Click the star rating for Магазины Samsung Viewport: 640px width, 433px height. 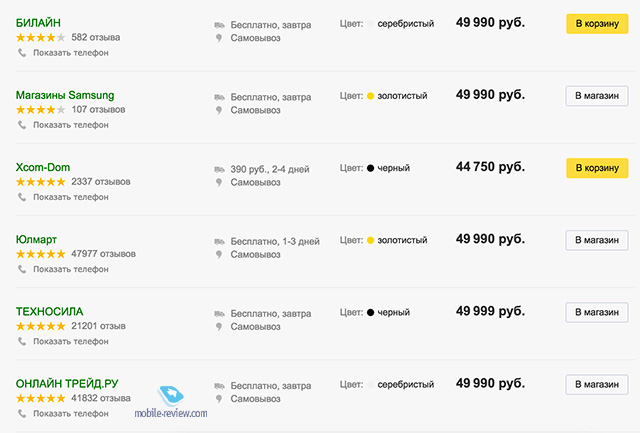40,109
